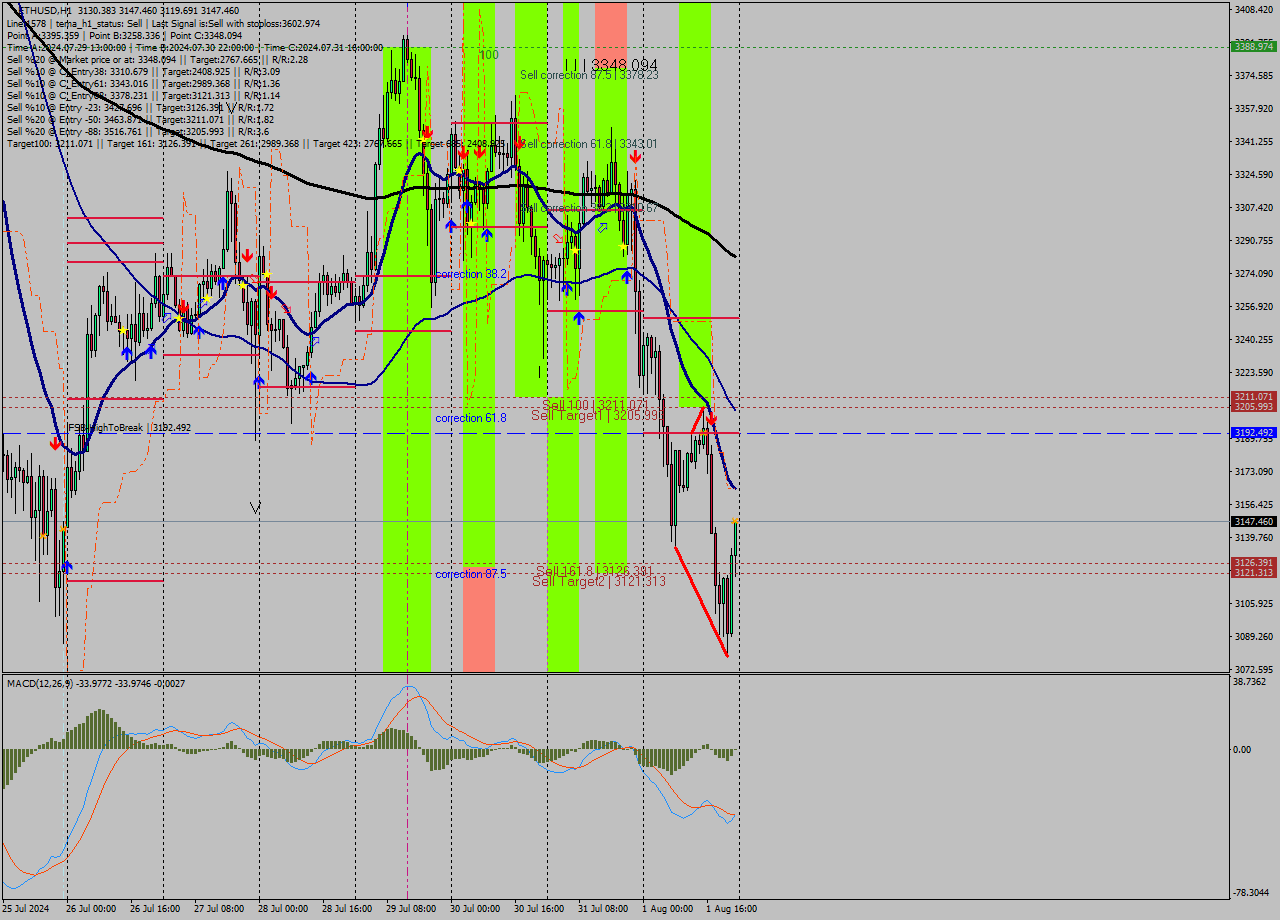Viewport: 1280px width, 920px height.
Task: Click the red sell arrow above Sell Target1 line
Action: tap(711, 418)
